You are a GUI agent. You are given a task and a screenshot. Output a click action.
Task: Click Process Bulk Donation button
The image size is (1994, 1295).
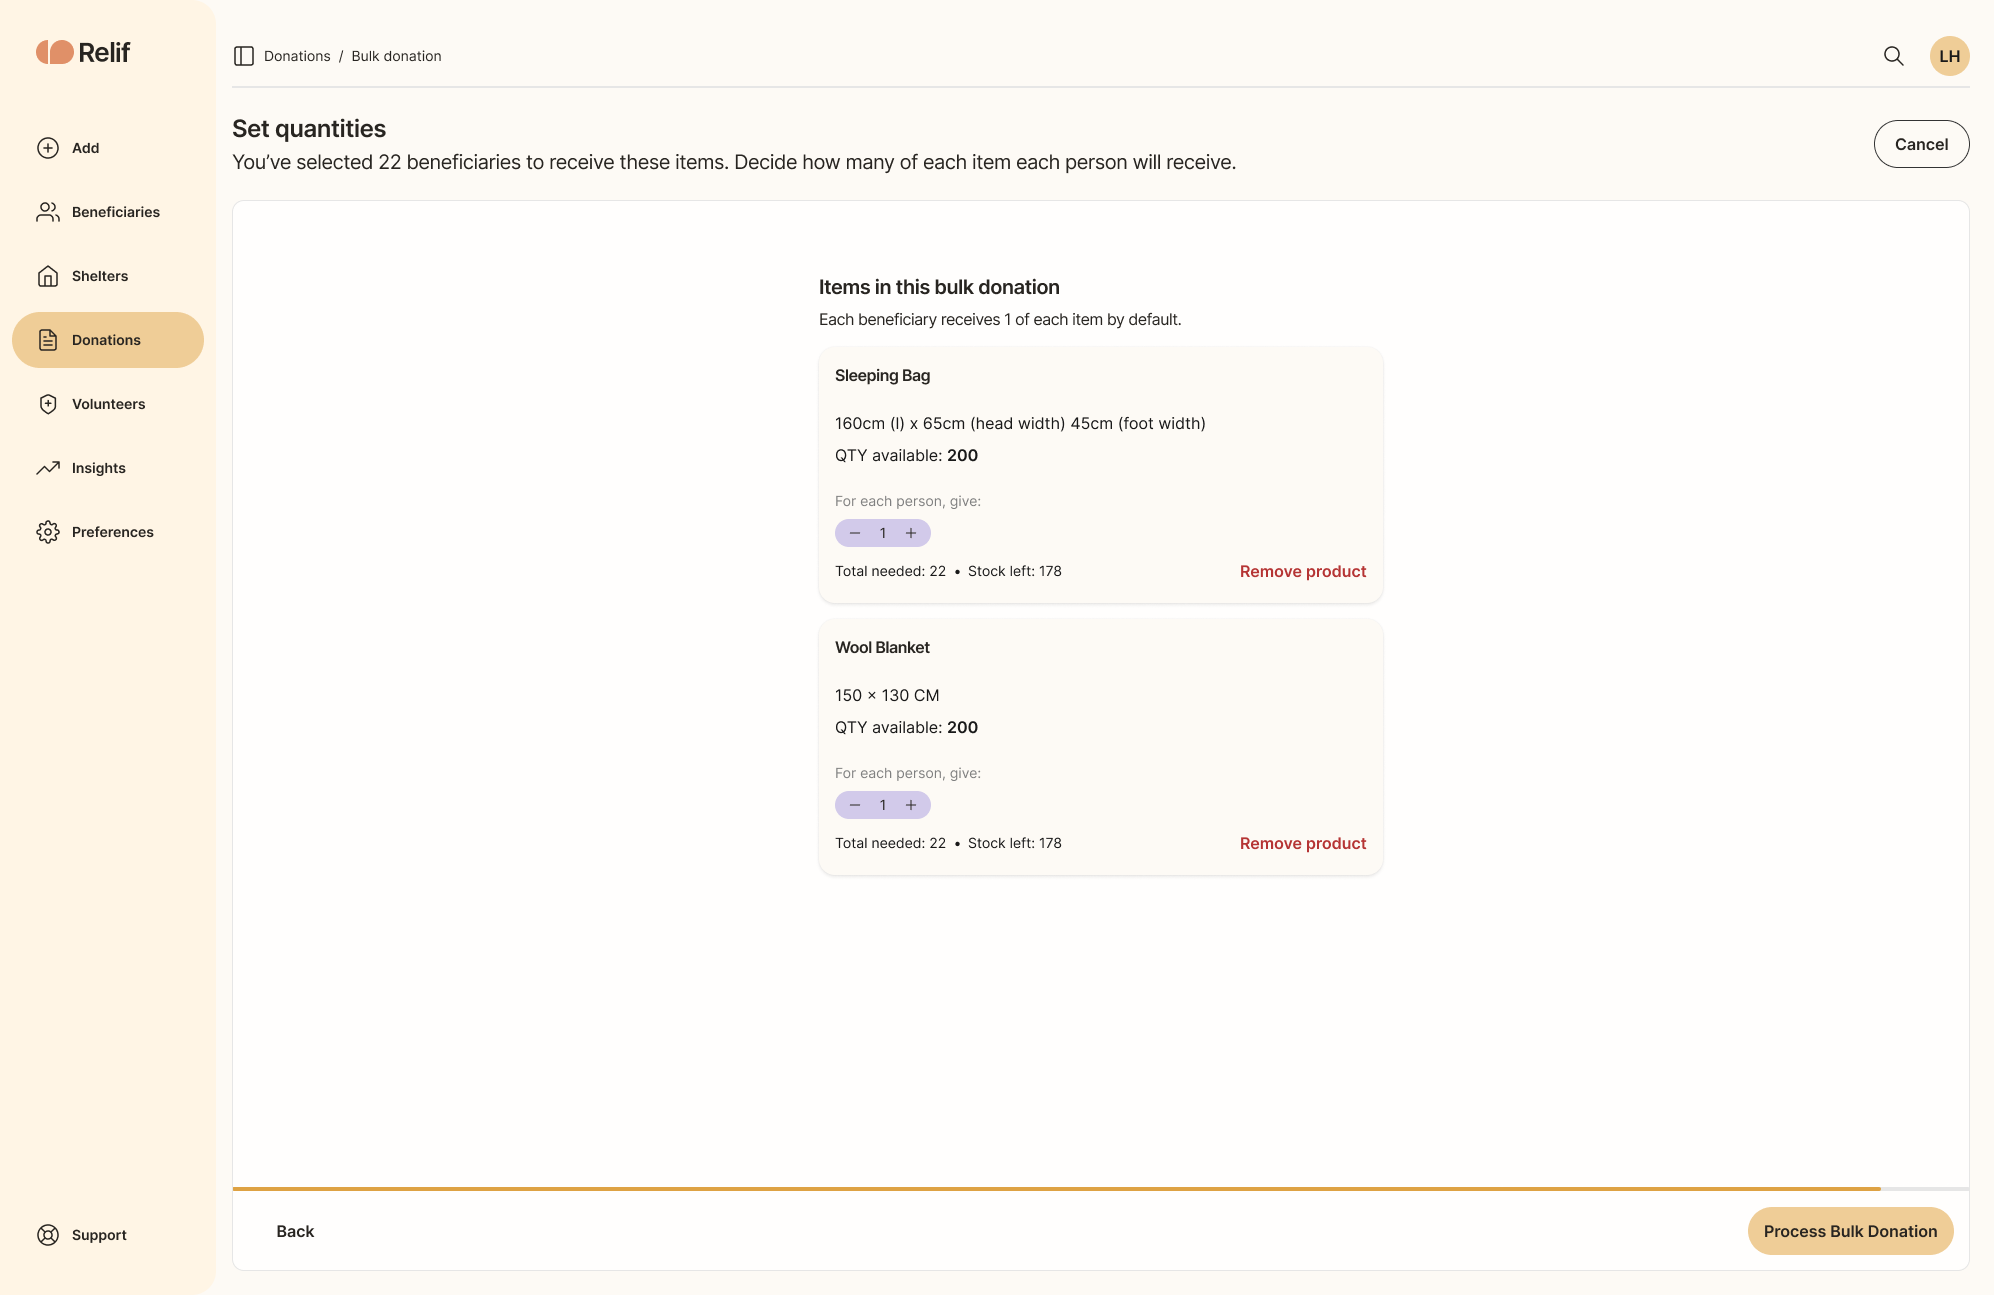click(1850, 1231)
